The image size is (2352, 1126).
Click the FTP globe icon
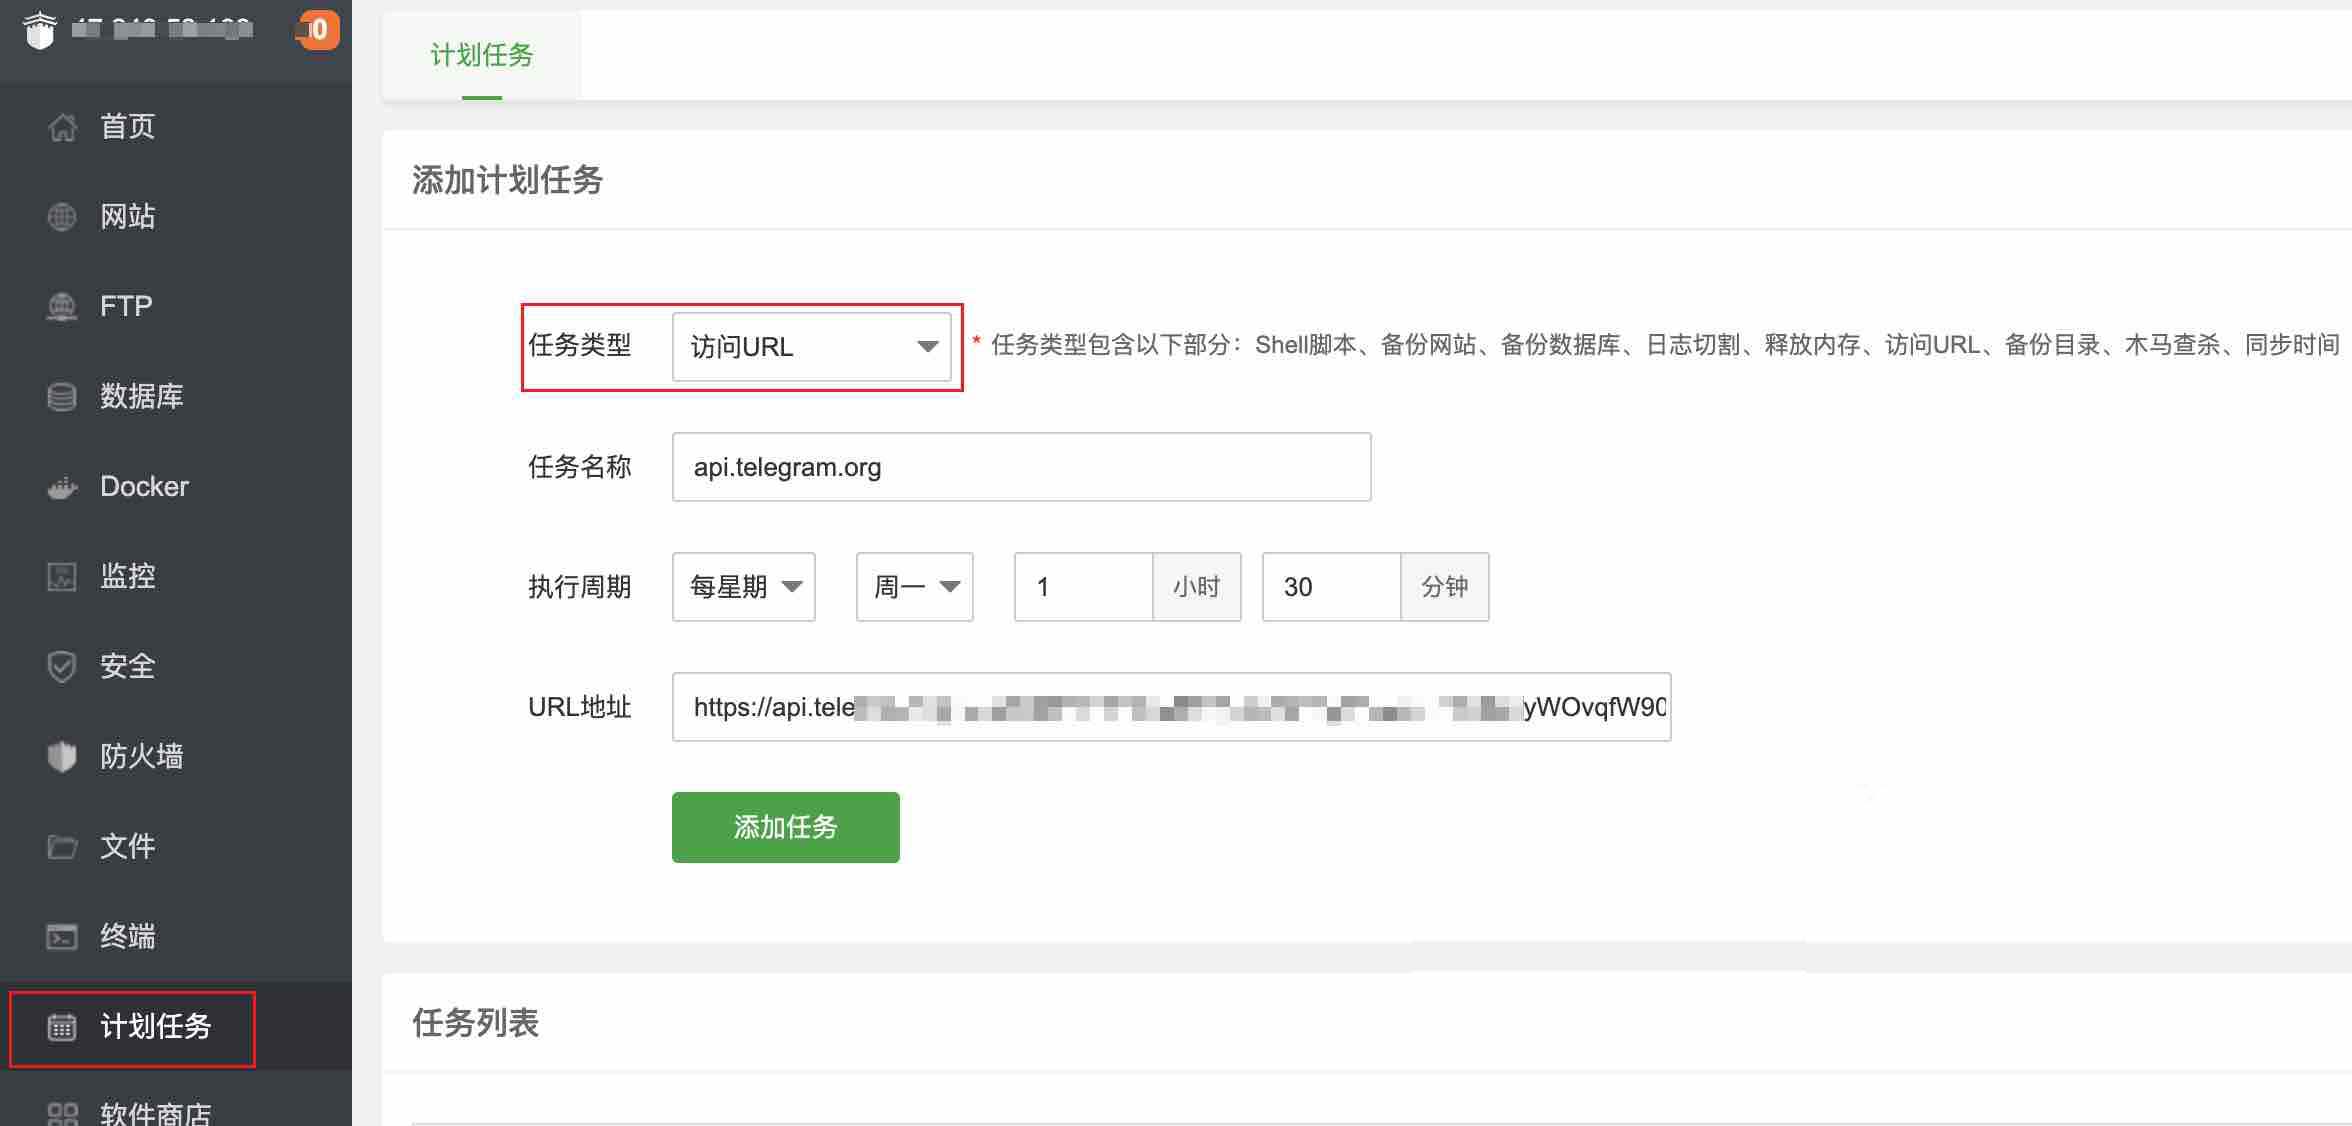point(62,307)
